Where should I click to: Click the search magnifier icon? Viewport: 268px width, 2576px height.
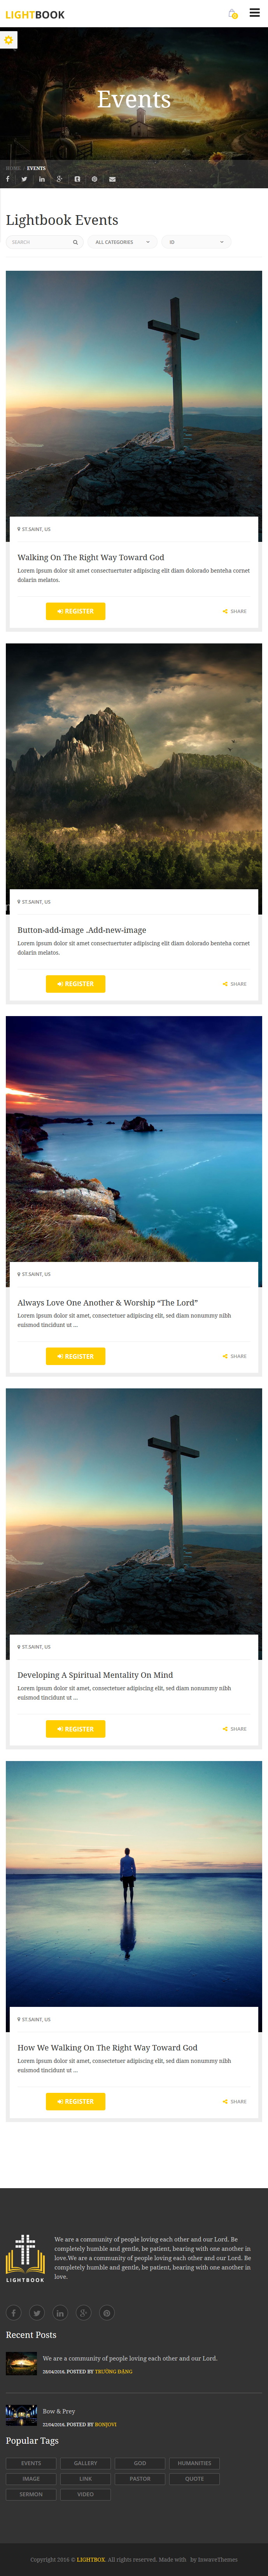(75, 242)
